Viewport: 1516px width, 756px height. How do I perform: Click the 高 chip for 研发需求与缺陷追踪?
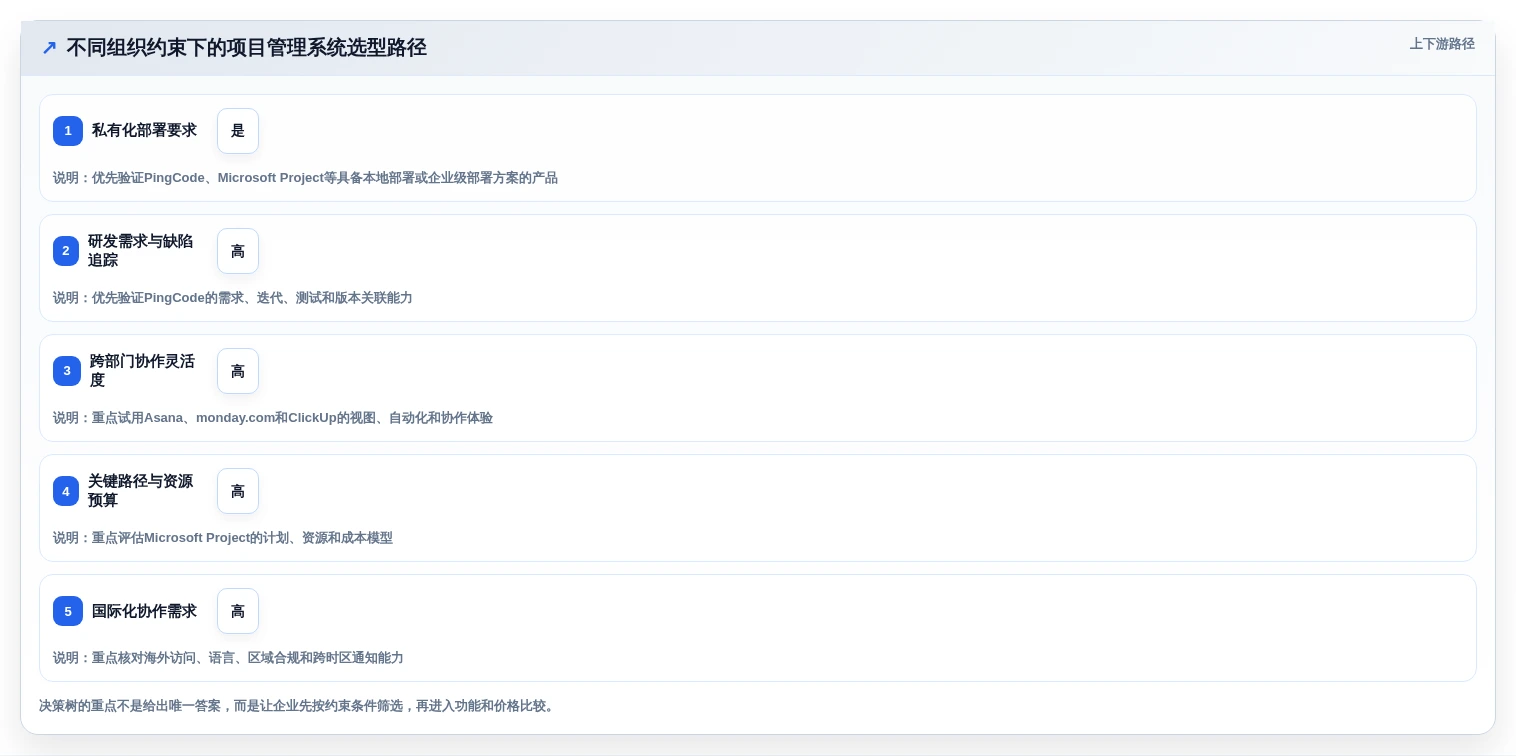[x=238, y=251]
